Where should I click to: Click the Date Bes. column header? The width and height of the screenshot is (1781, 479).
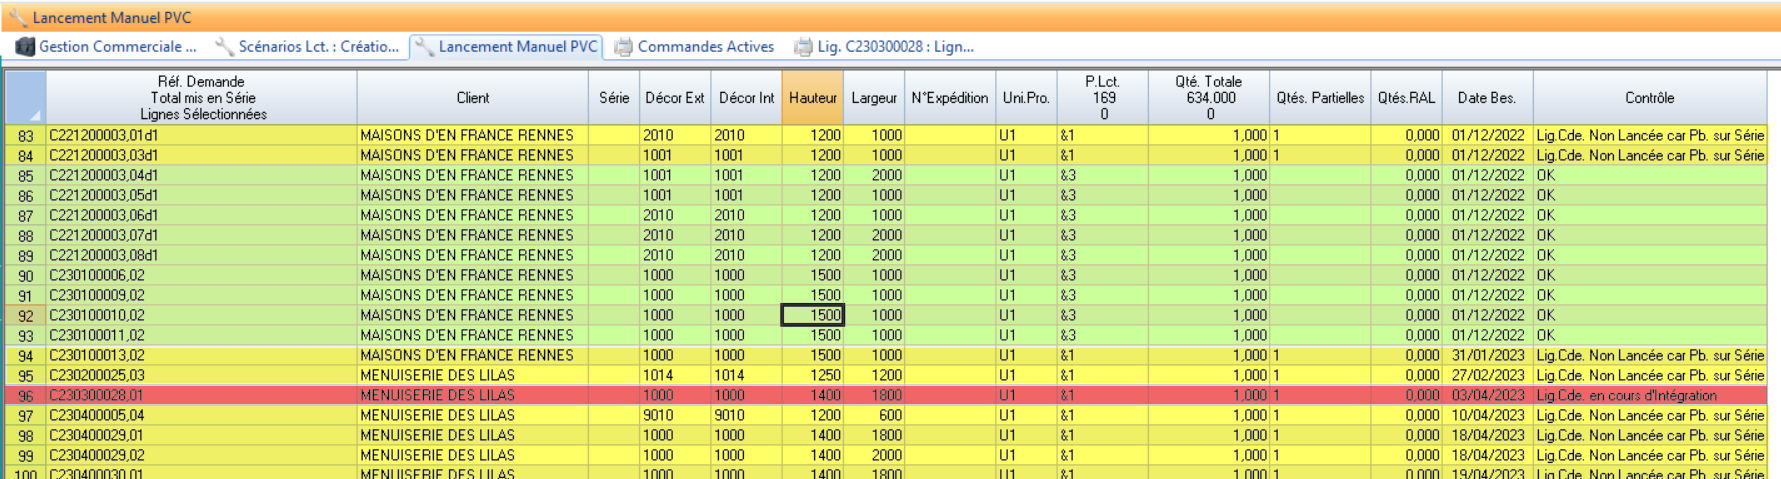click(1486, 98)
